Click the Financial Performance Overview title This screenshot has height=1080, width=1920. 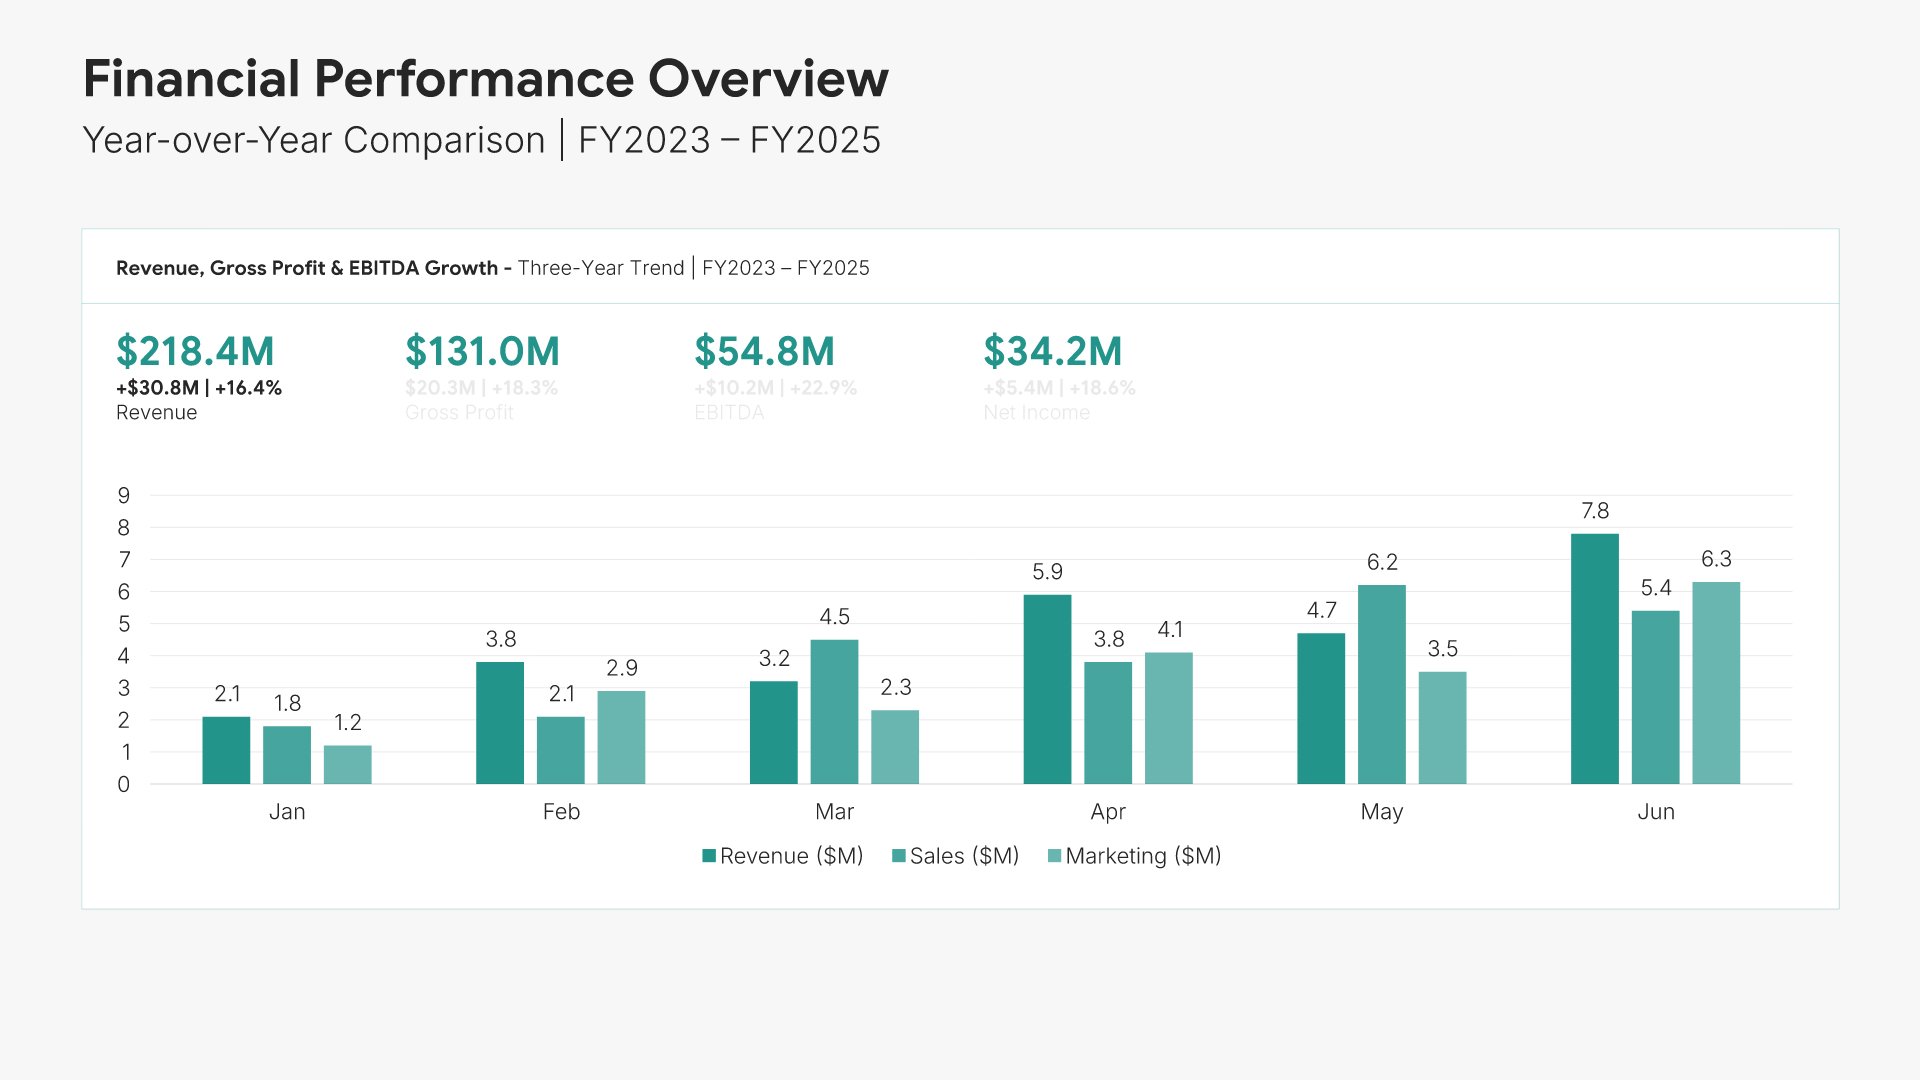[x=485, y=79]
